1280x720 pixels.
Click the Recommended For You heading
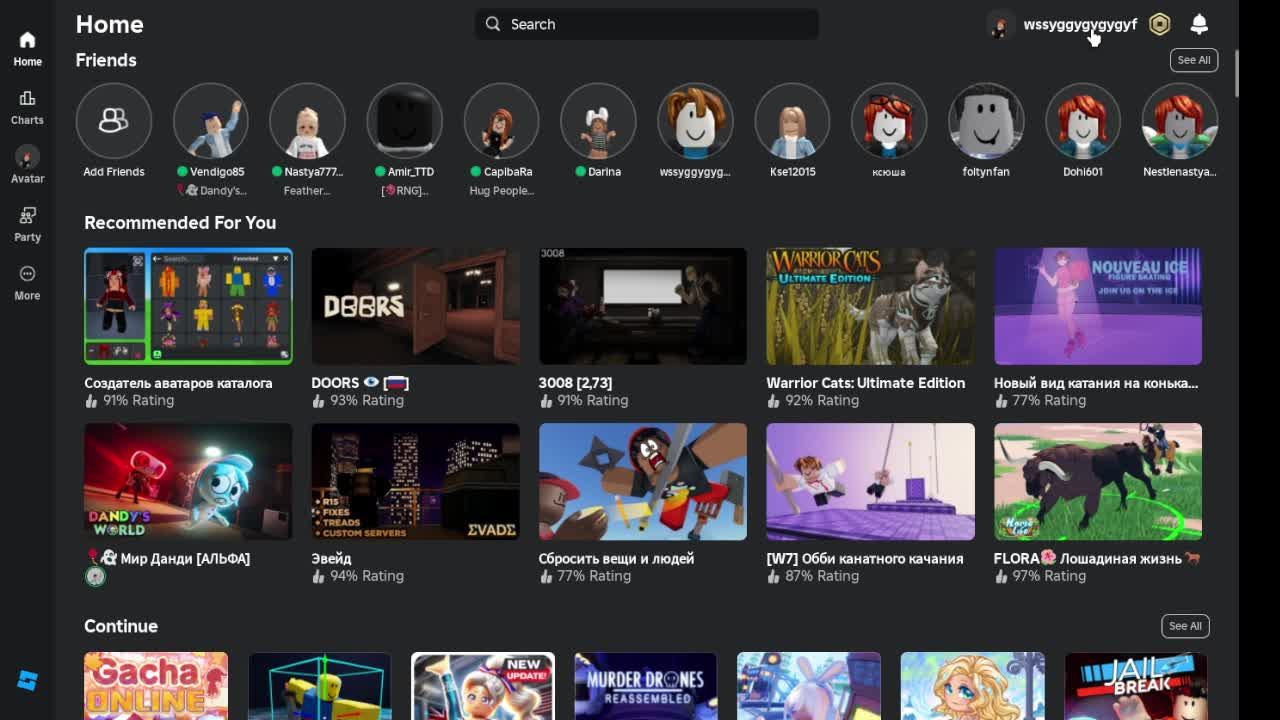coord(180,223)
